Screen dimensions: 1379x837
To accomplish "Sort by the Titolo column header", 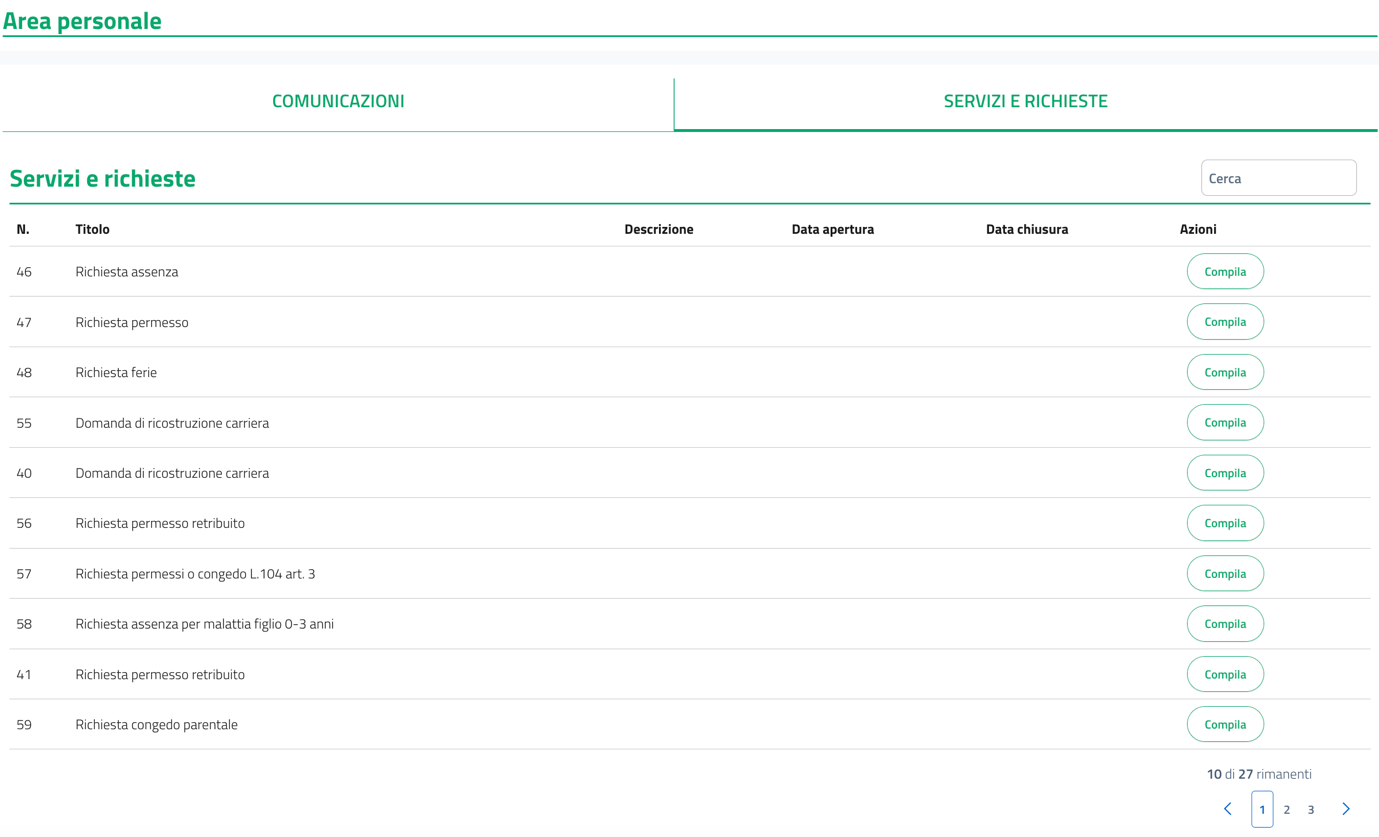I will [93, 229].
